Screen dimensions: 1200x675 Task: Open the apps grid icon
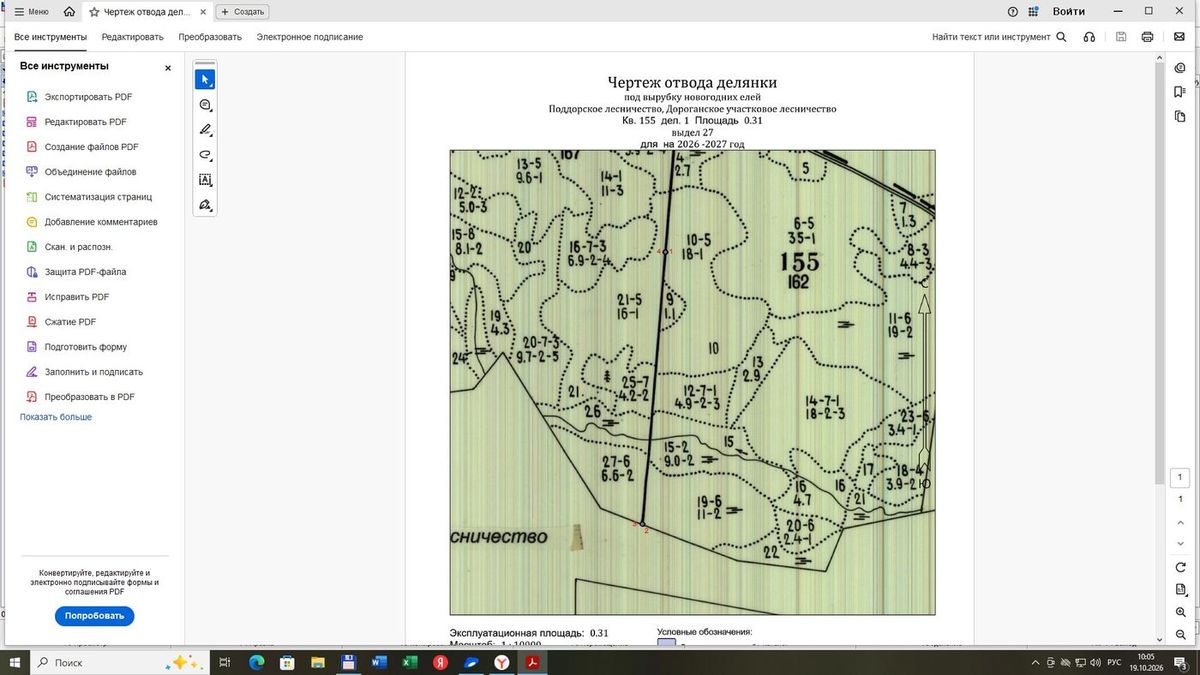click(x=1035, y=12)
